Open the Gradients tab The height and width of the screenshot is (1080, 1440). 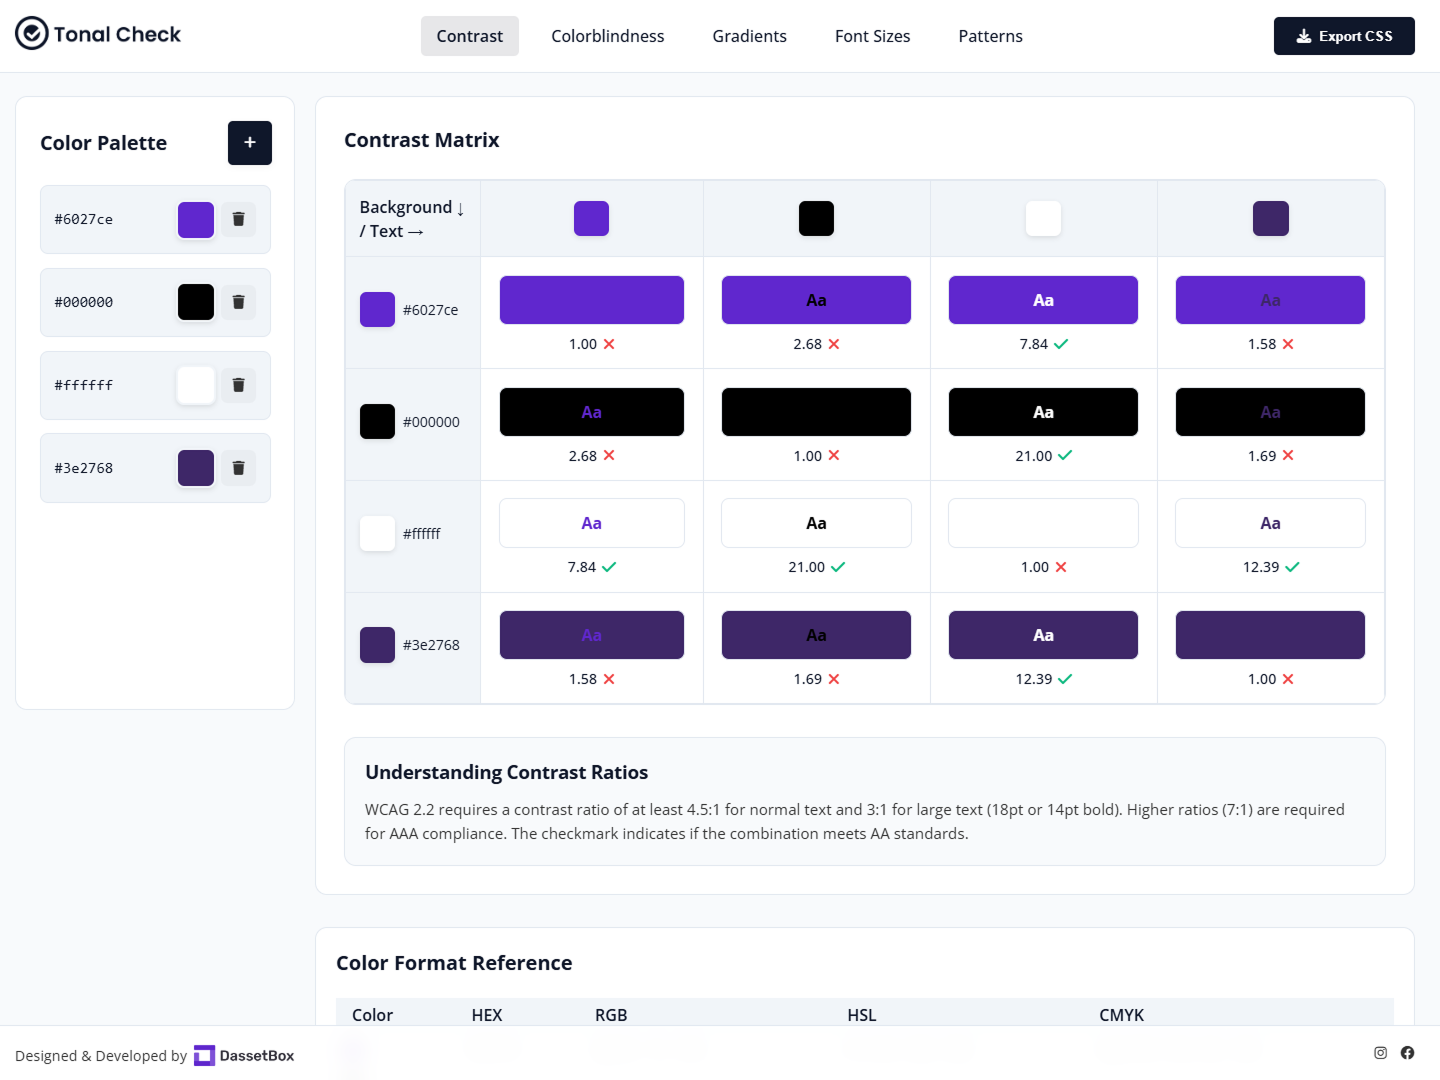[x=749, y=36]
